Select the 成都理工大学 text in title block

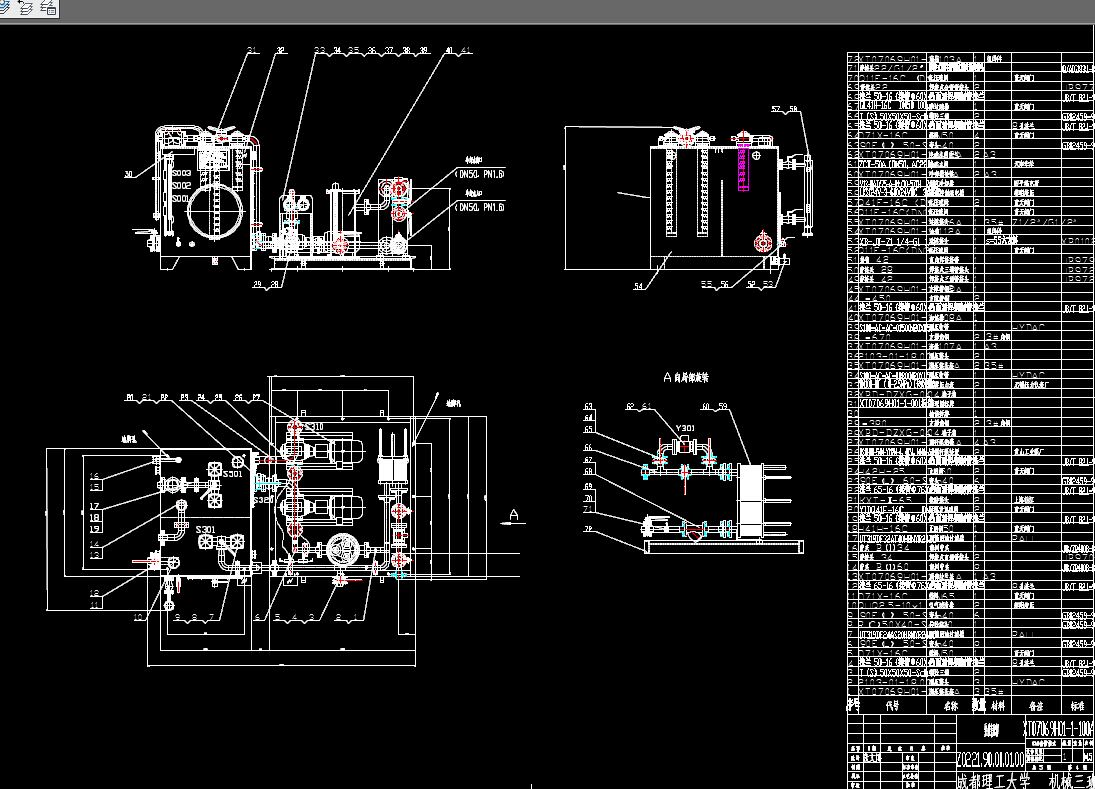click(993, 781)
